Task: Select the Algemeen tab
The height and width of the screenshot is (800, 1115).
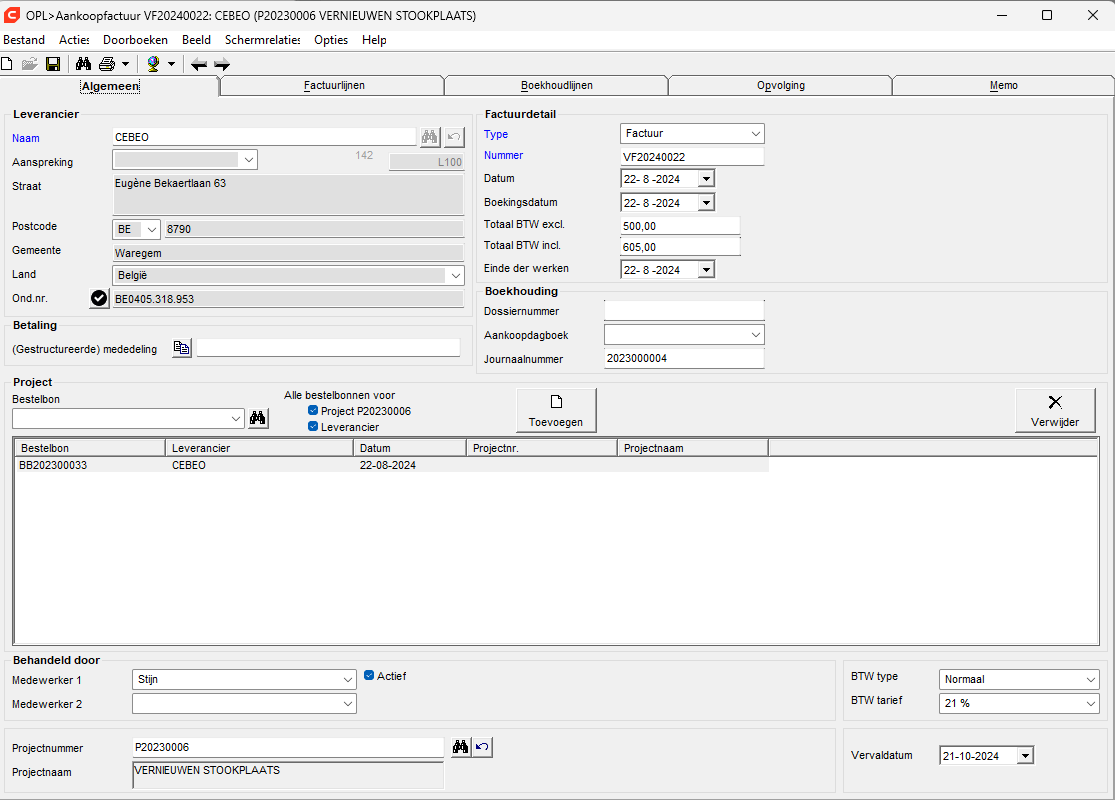Action: tap(110, 86)
